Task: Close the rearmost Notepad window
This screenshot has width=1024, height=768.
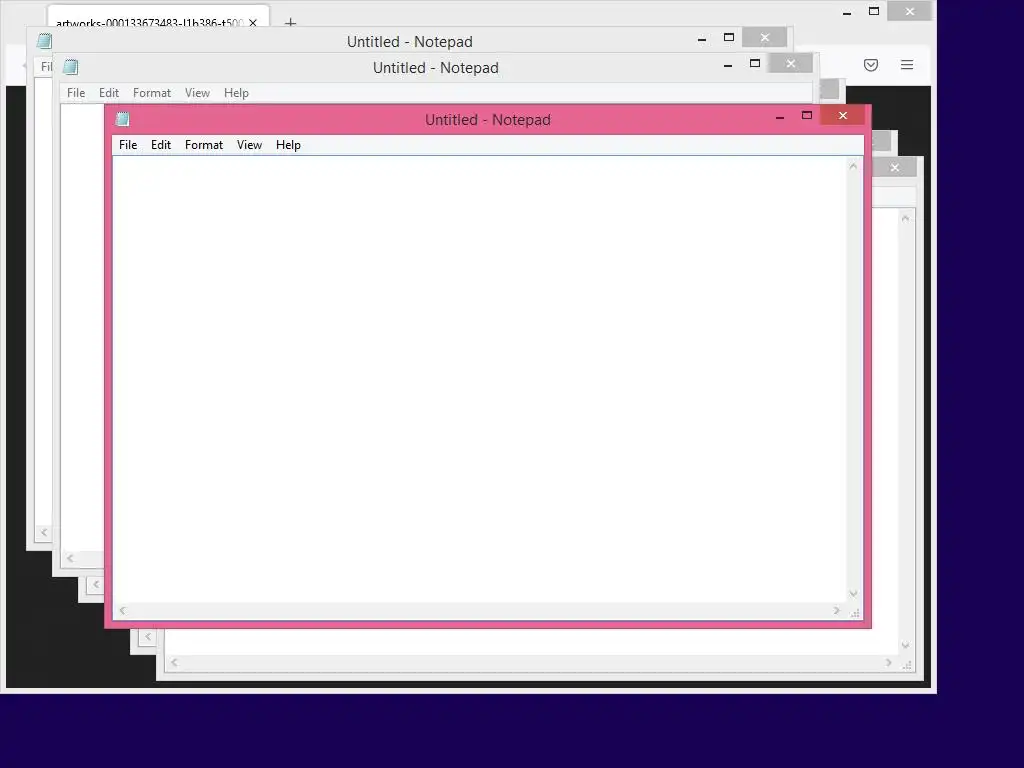Action: point(764,37)
